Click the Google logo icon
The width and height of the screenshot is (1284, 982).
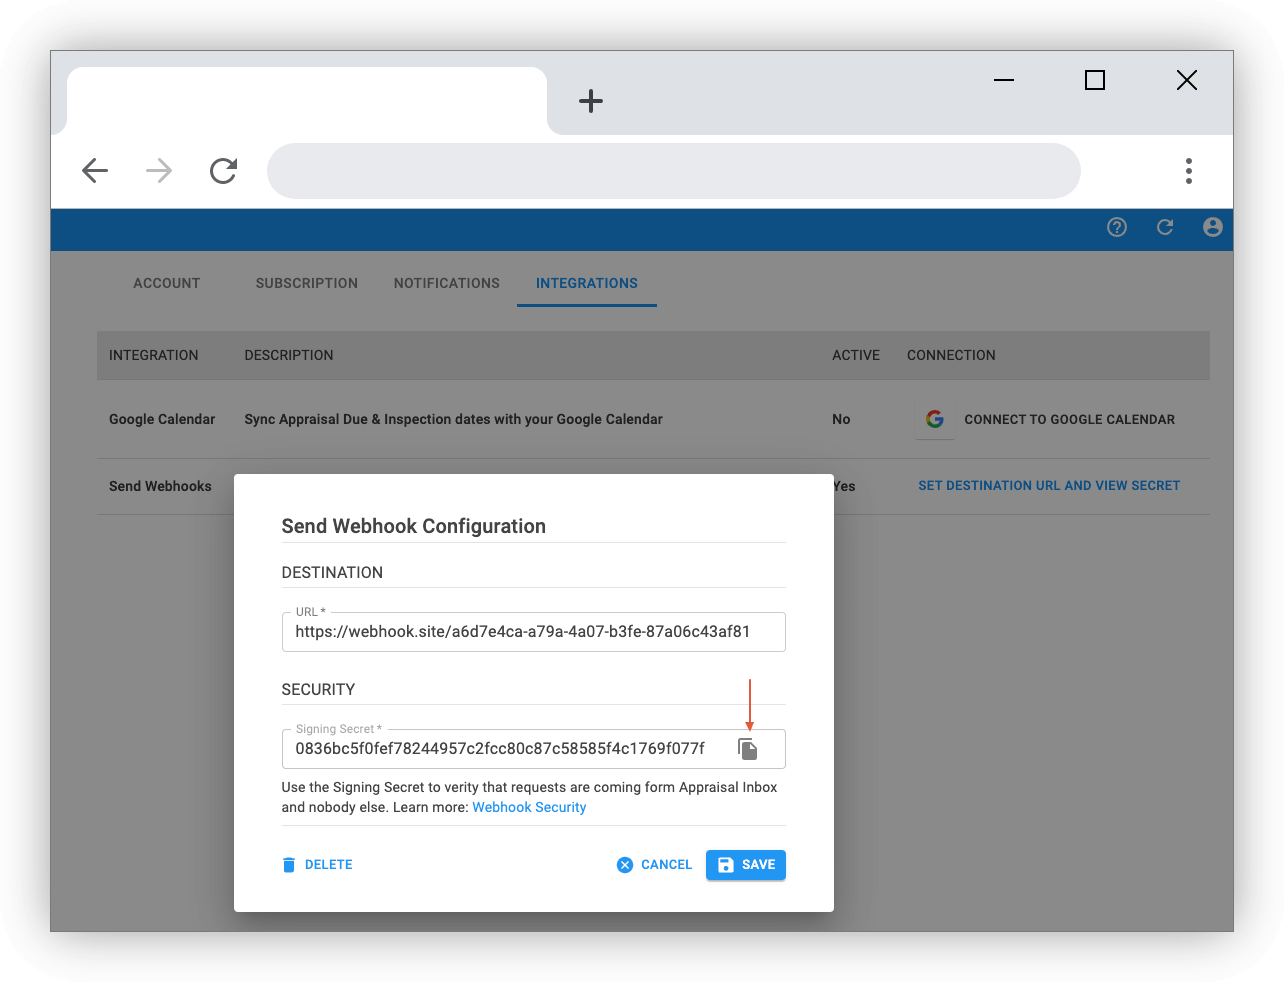[935, 420]
